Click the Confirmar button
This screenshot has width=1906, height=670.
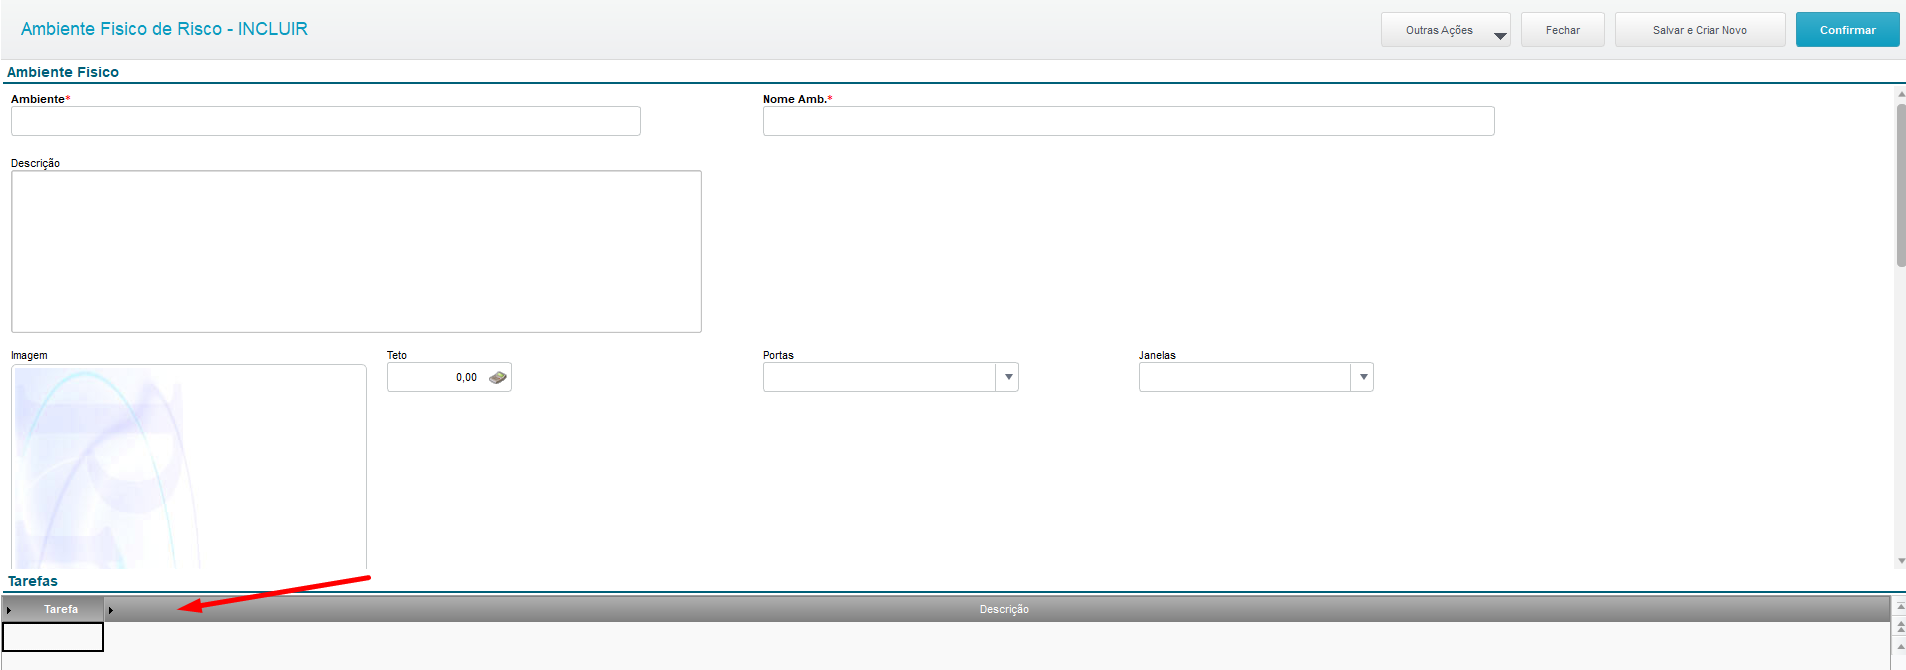pos(1847,30)
